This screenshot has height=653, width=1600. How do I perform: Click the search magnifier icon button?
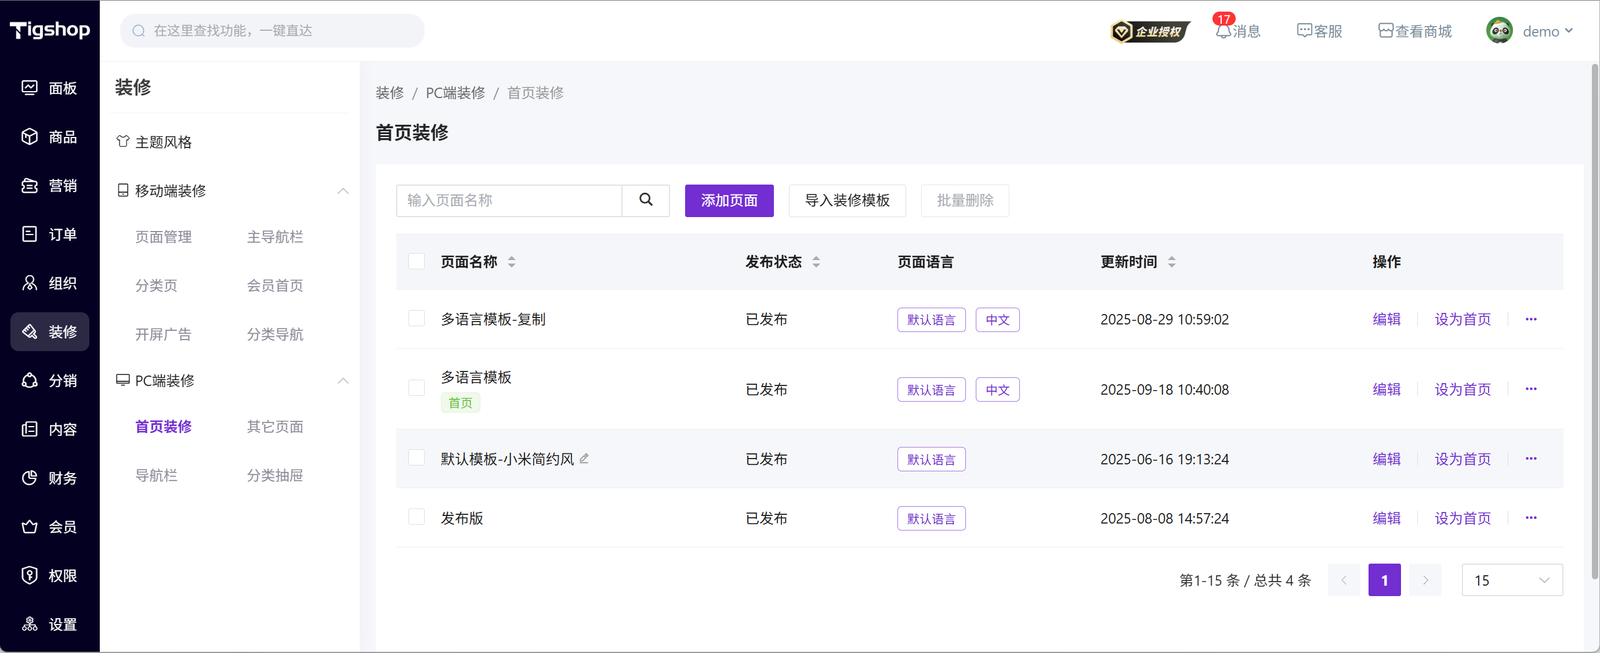tap(646, 200)
